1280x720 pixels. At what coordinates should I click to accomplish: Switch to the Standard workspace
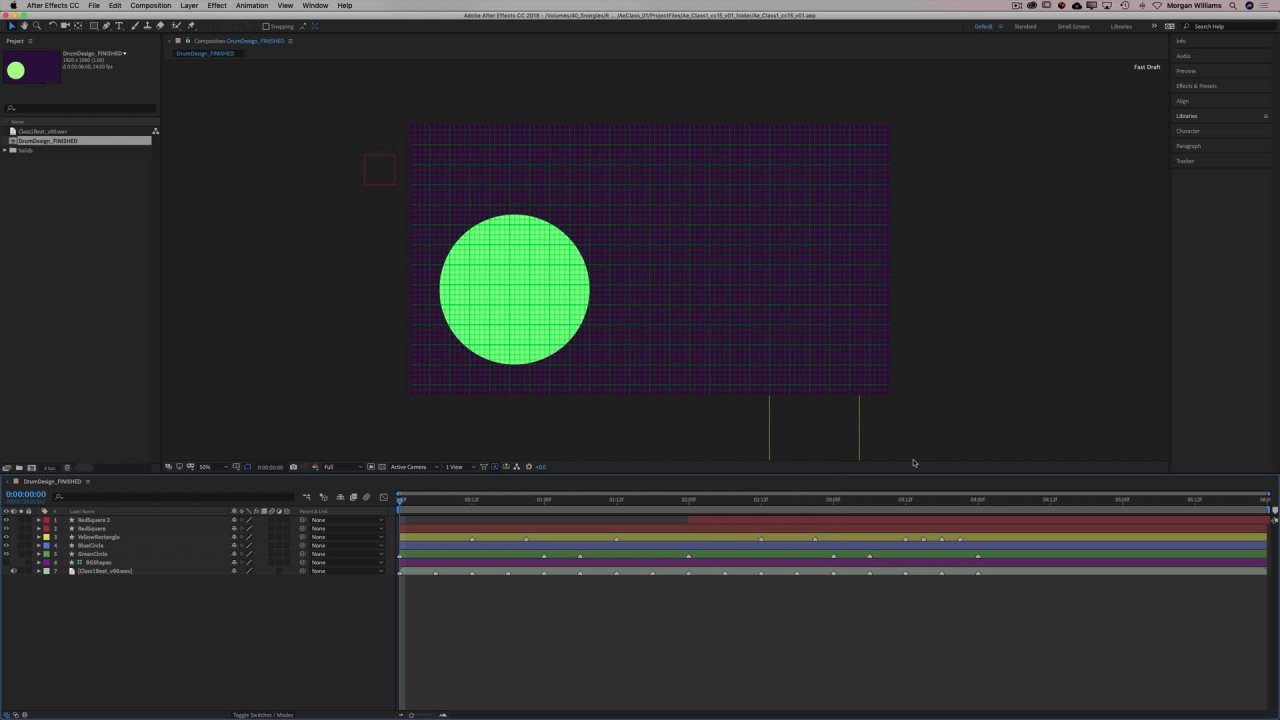[x=1025, y=27]
